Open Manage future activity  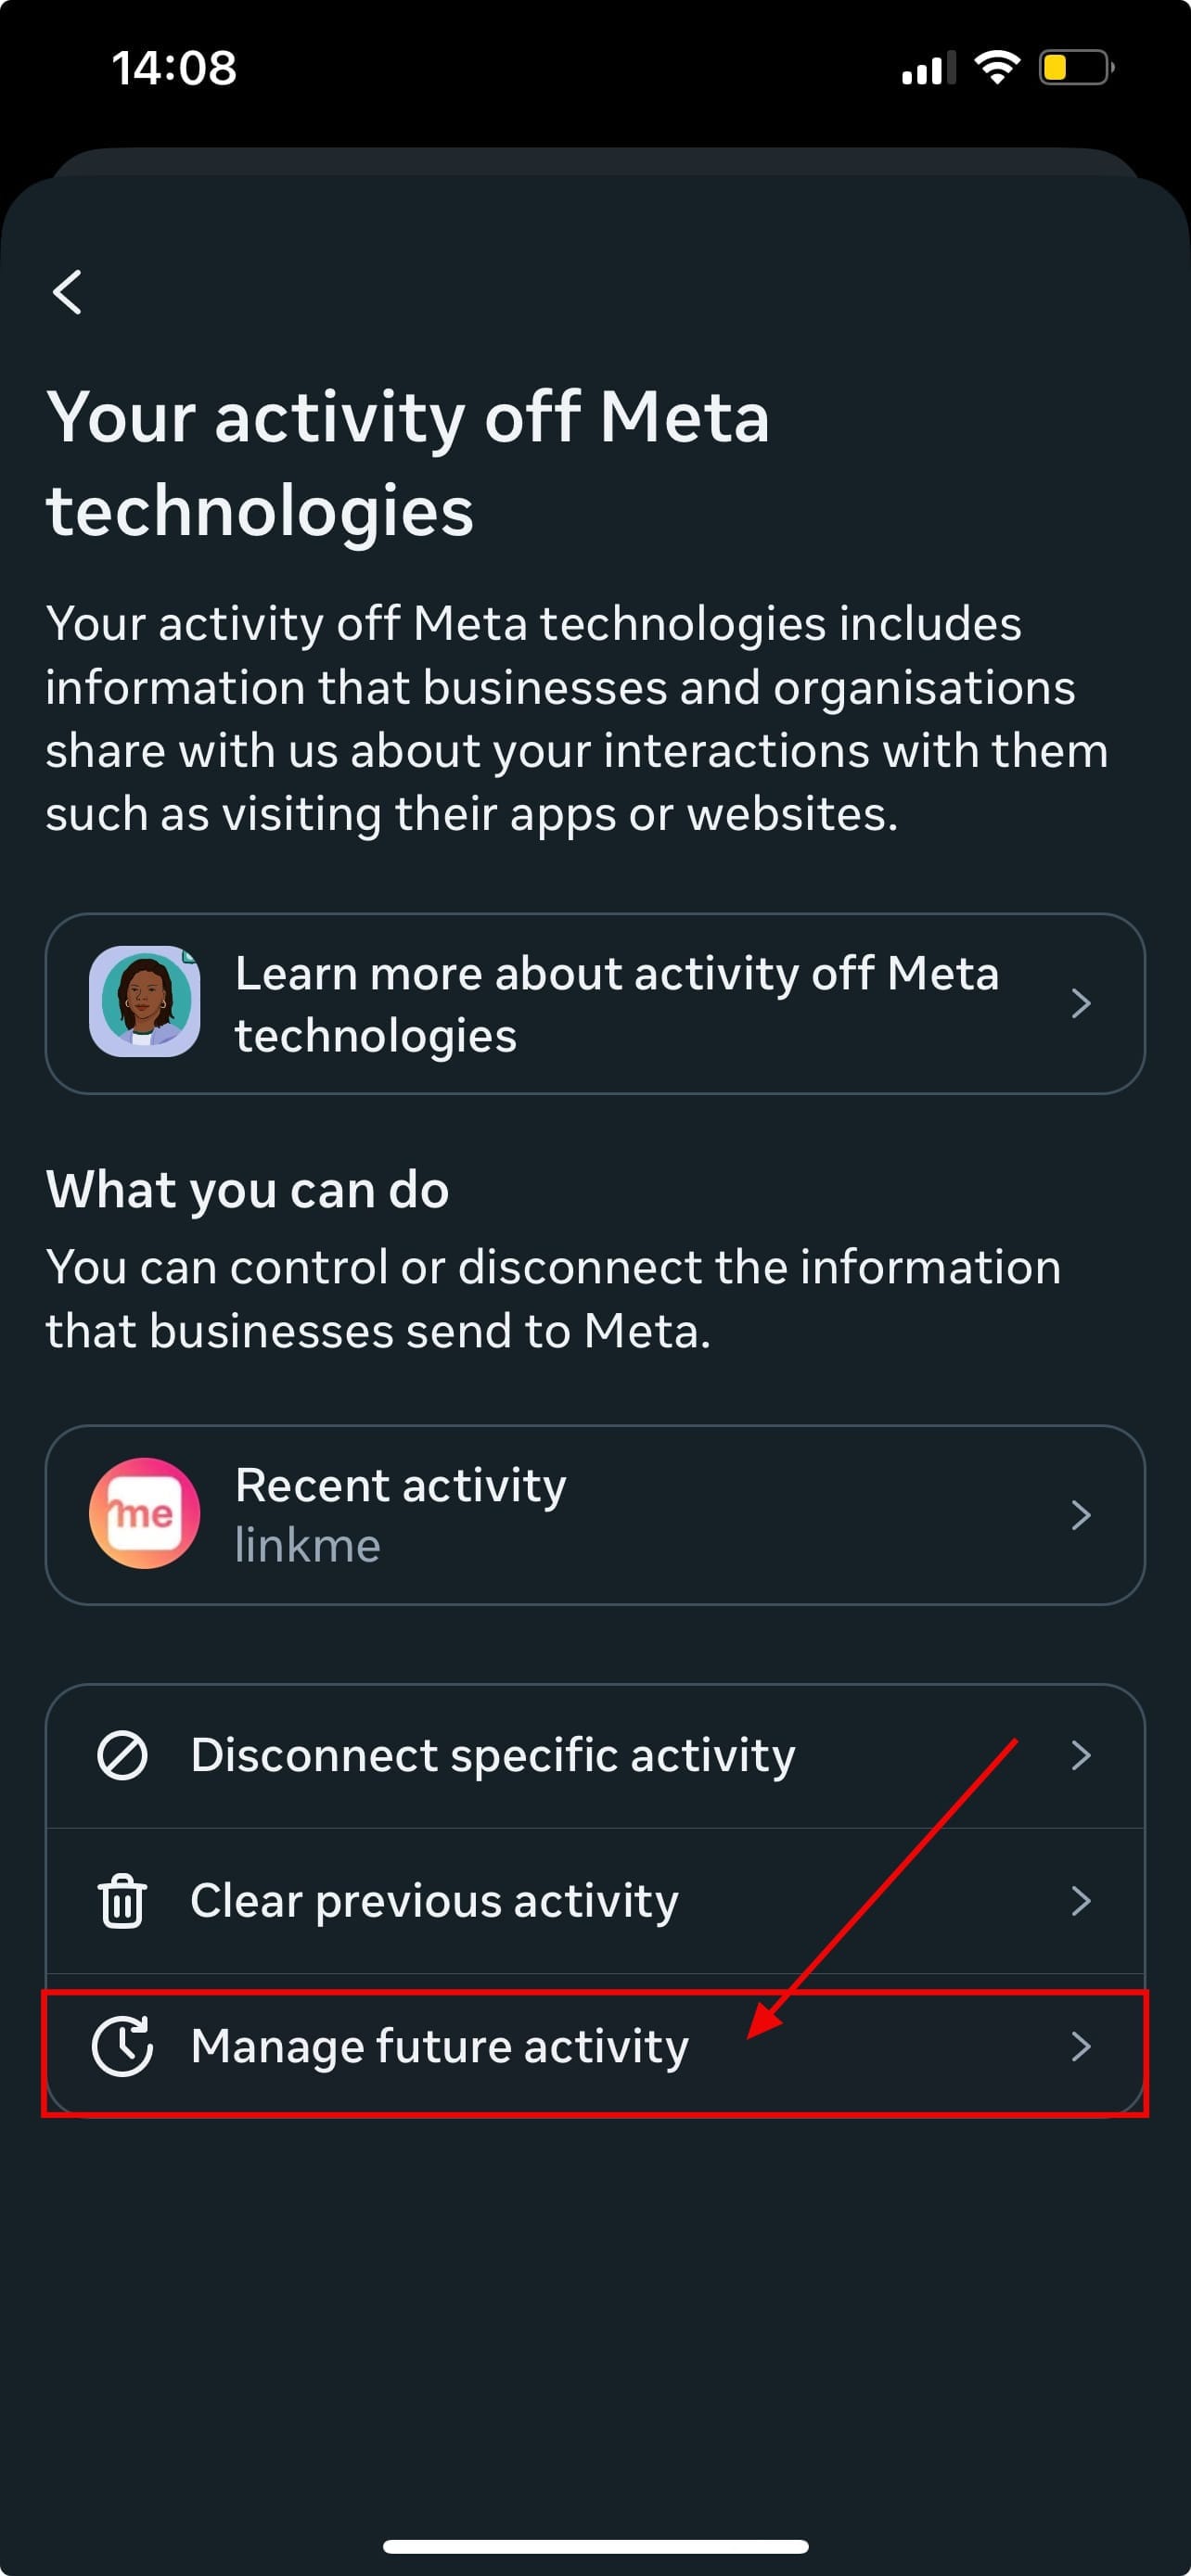[440, 2046]
